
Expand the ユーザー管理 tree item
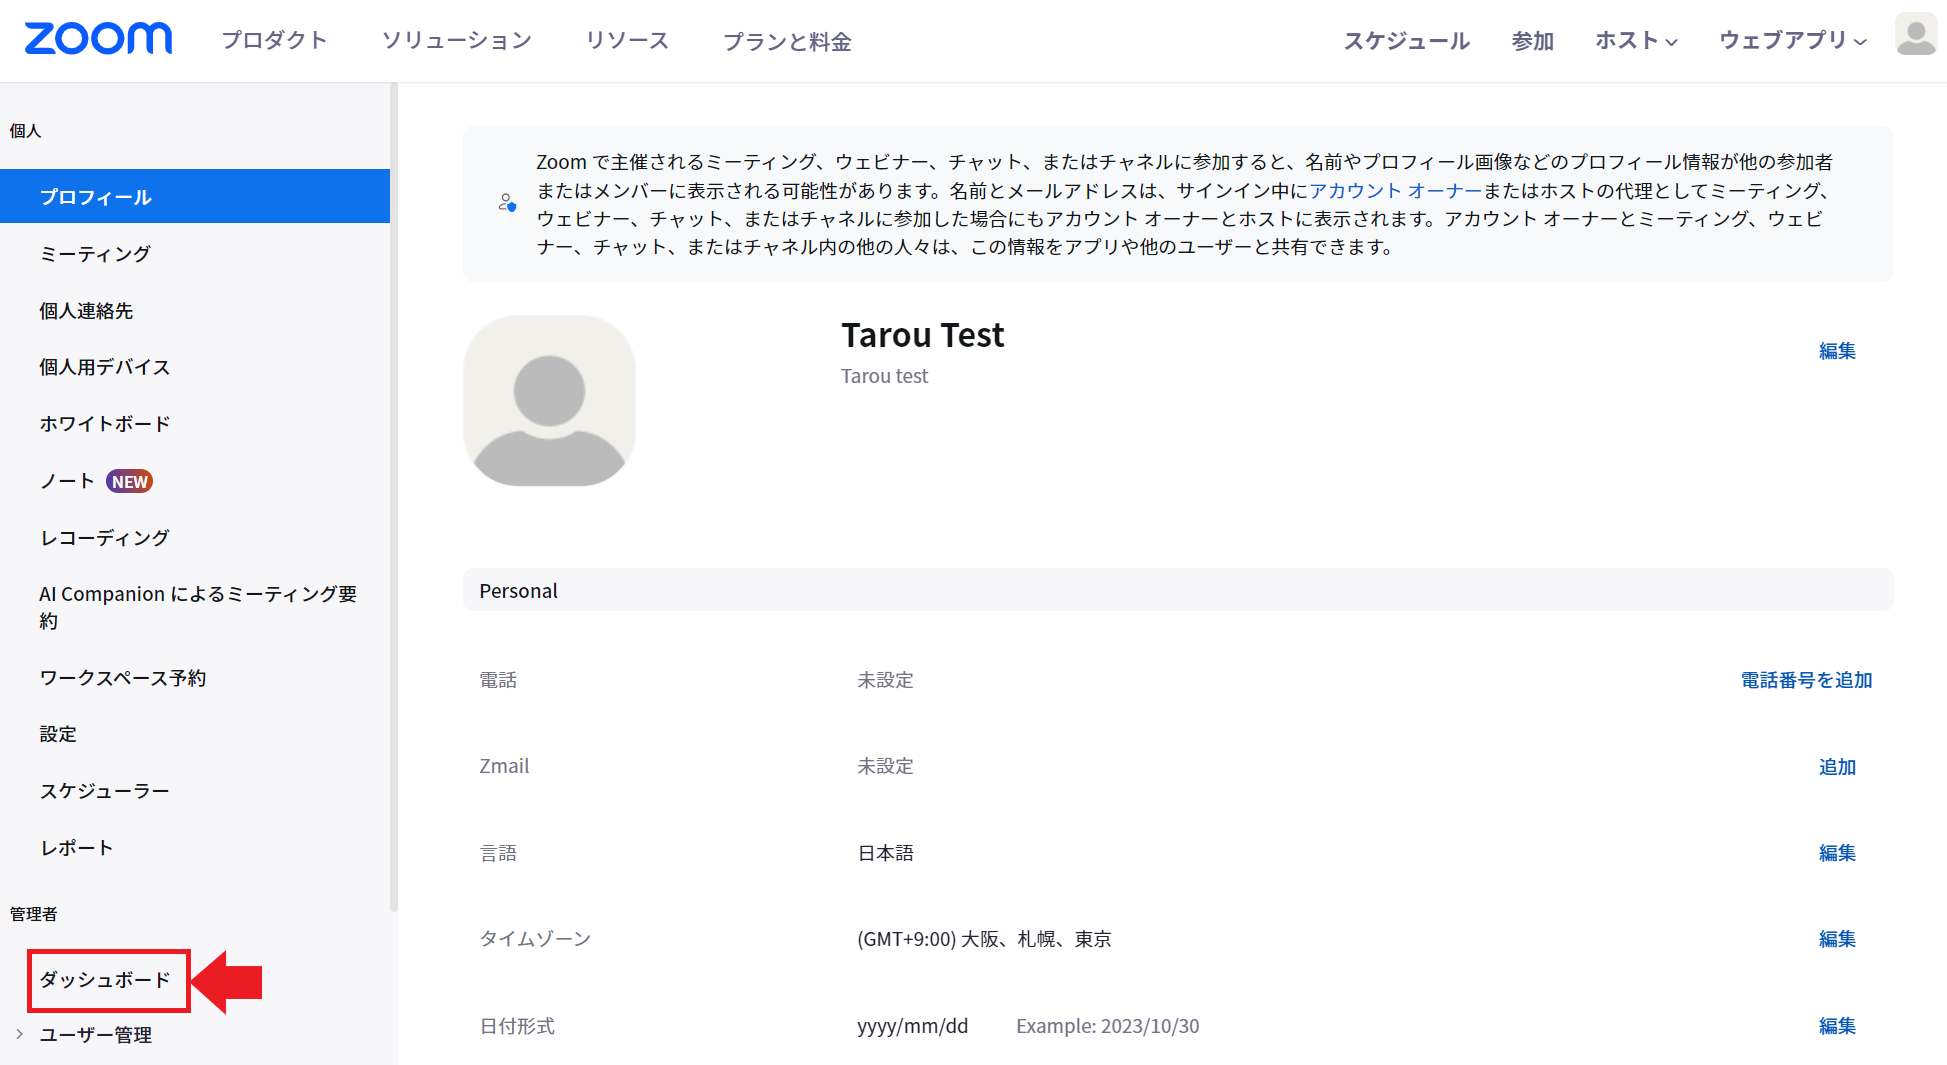(19, 1034)
